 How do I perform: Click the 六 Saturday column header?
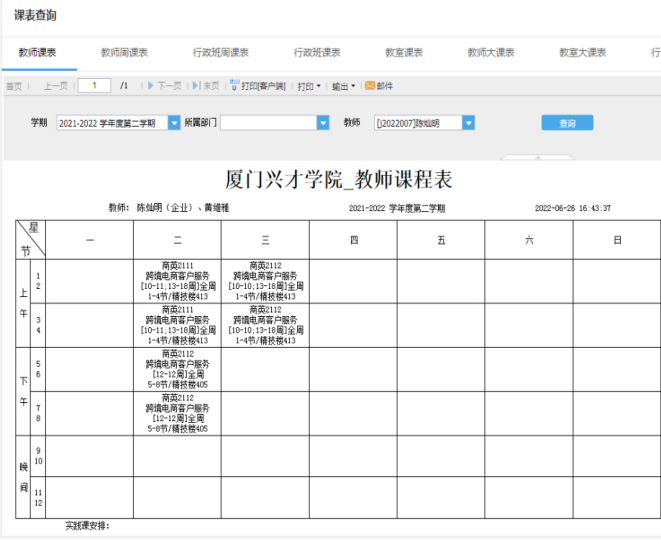click(x=529, y=240)
